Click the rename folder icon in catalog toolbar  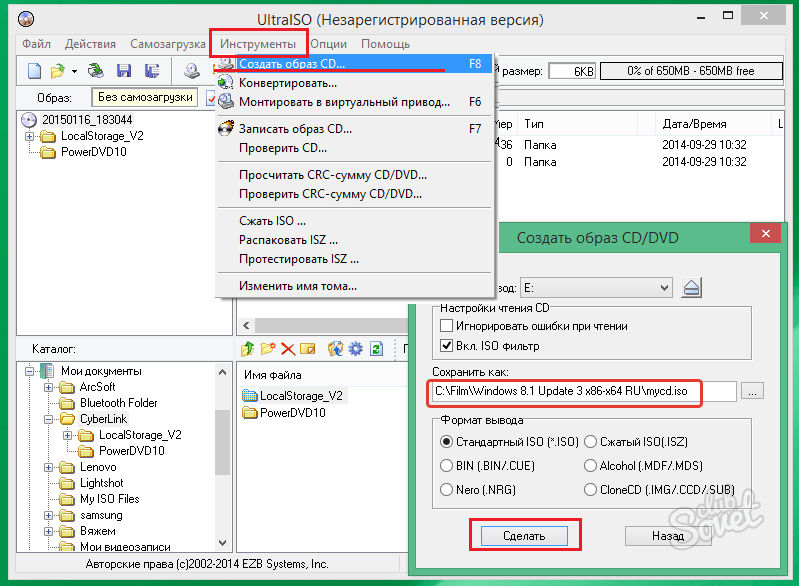(308, 349)
